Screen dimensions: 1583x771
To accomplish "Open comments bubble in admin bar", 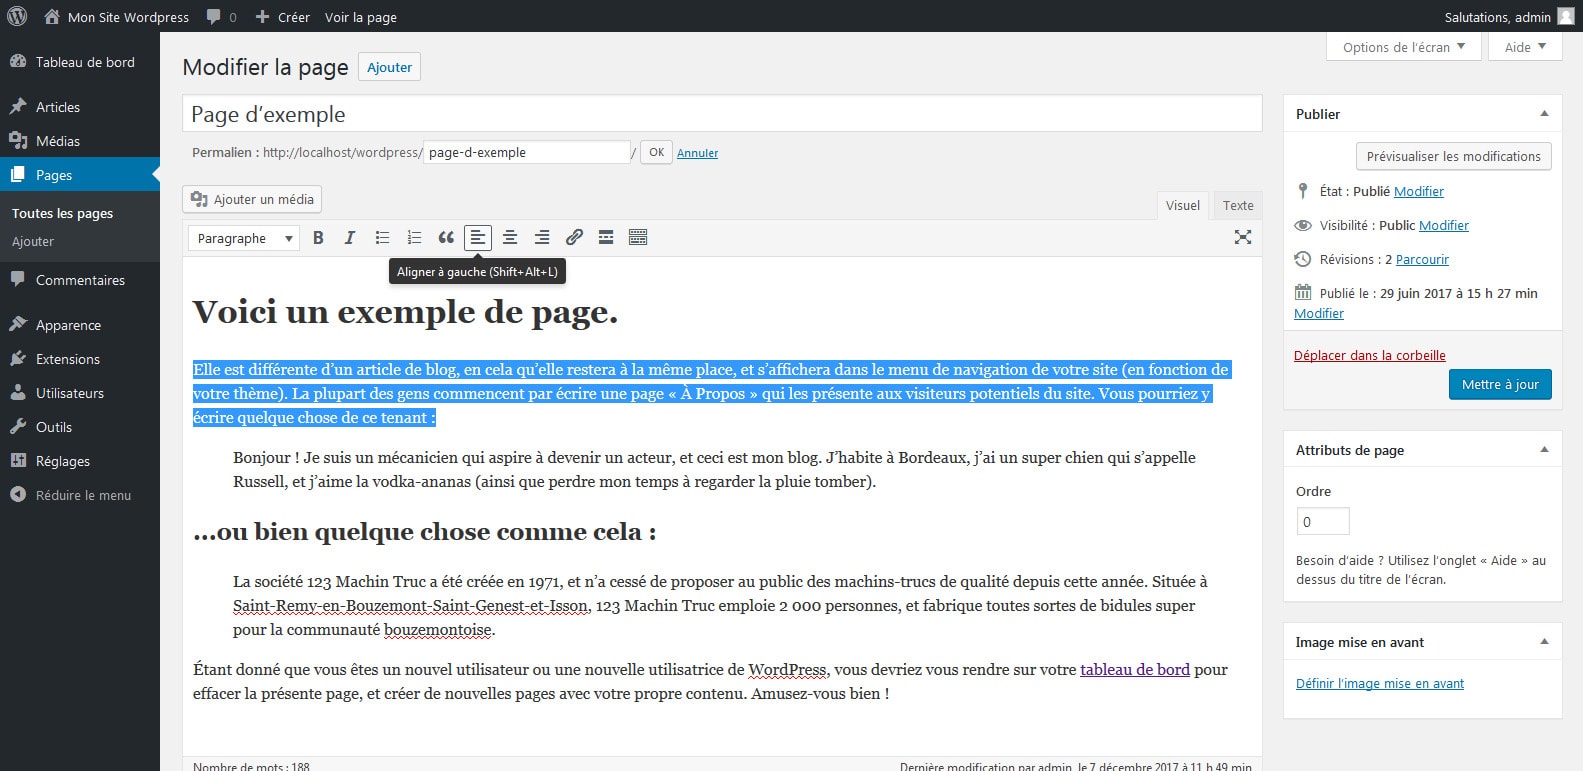I will pos(221,17).
